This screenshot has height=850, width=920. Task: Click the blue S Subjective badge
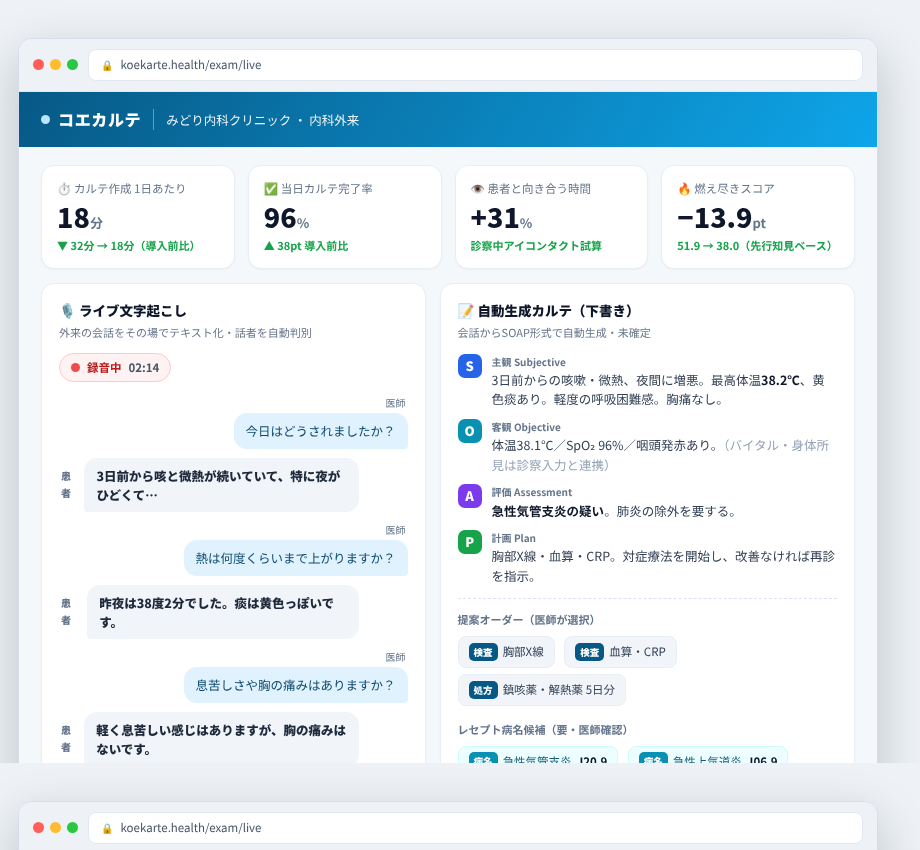pos(469,366)
